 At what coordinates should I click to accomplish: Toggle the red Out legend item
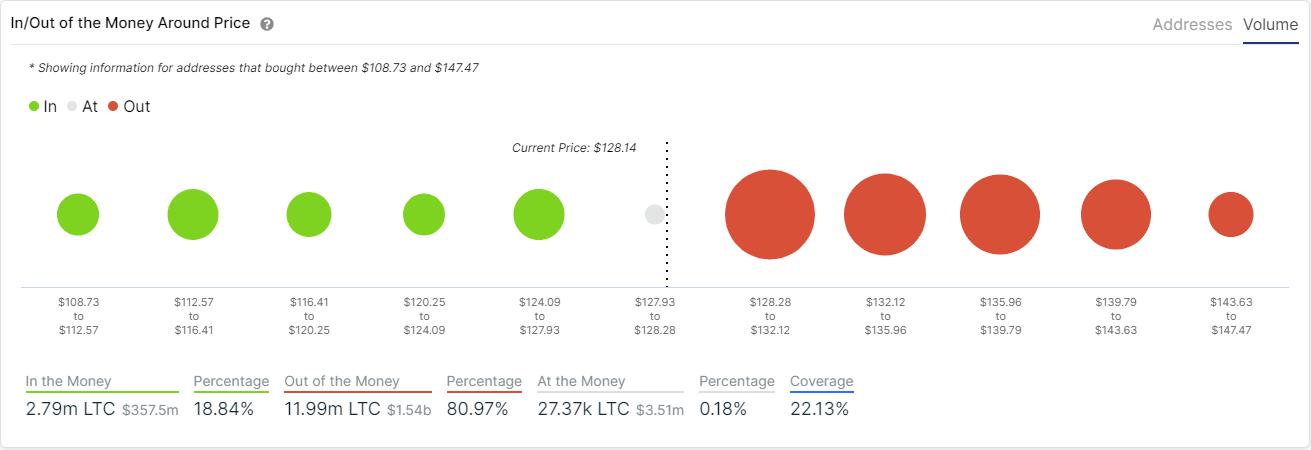129,106
